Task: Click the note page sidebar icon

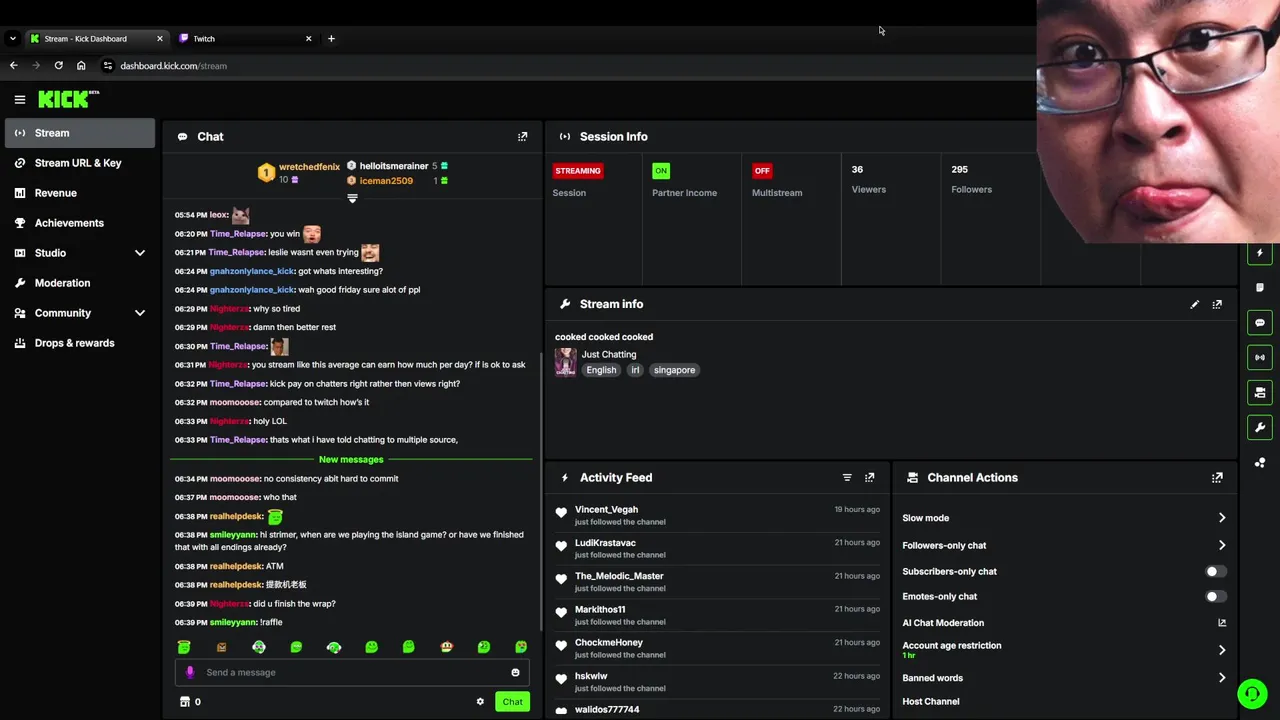Action: pyautogui.click(x=1260, y=288)
